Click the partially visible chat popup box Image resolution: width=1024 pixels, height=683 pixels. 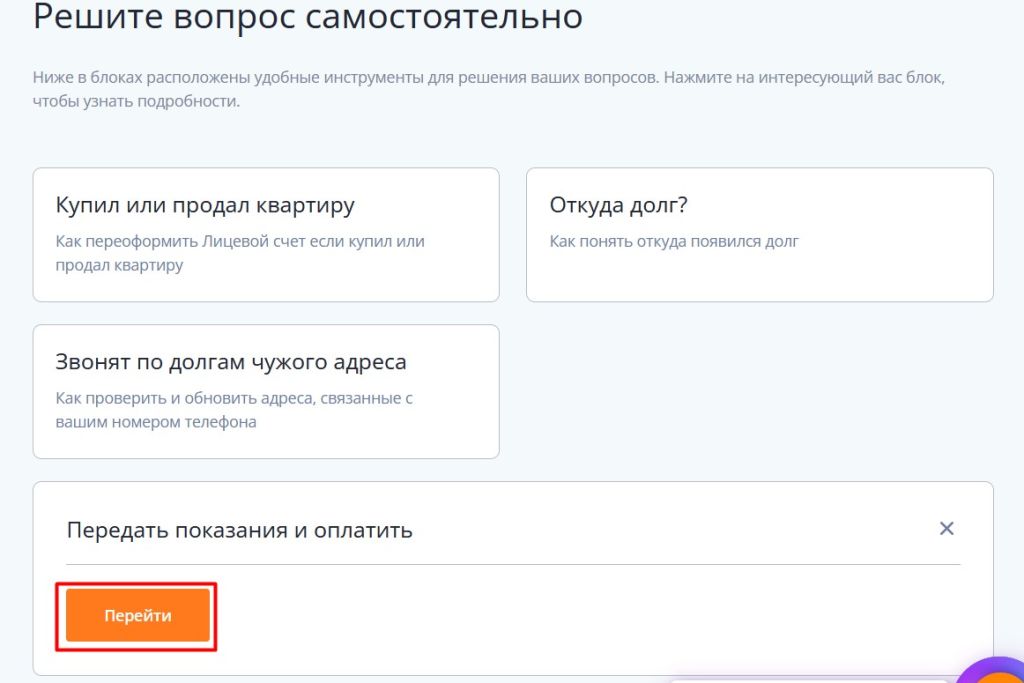800,679
